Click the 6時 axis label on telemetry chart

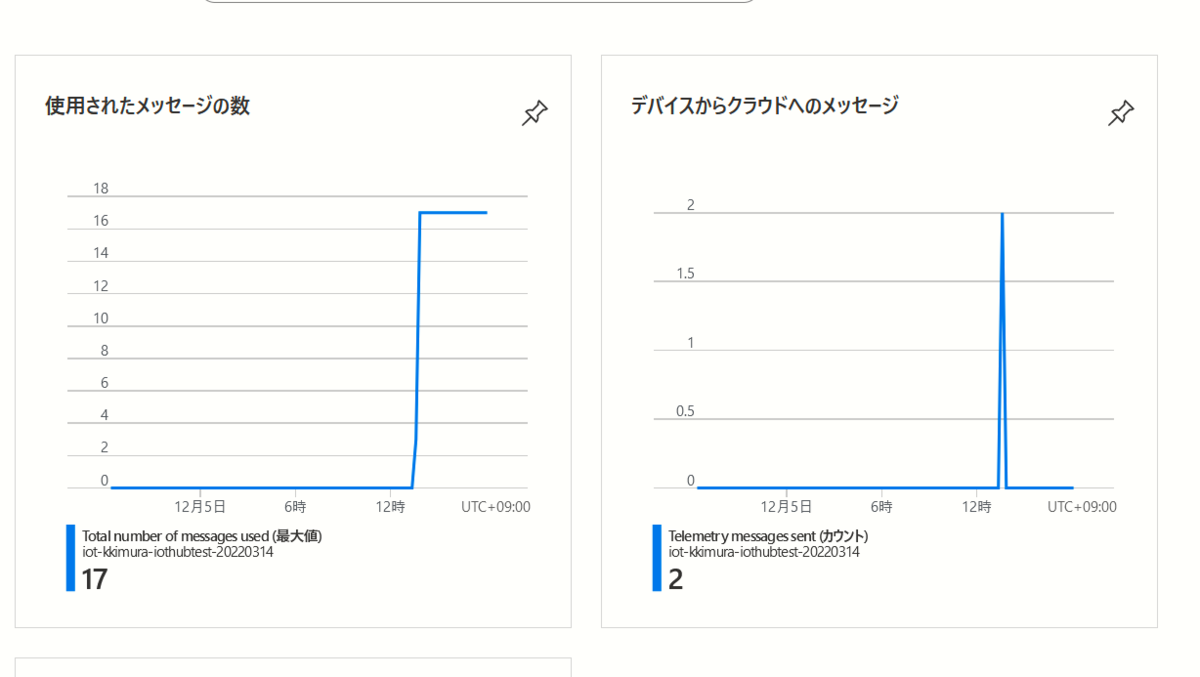click(881, 507)
